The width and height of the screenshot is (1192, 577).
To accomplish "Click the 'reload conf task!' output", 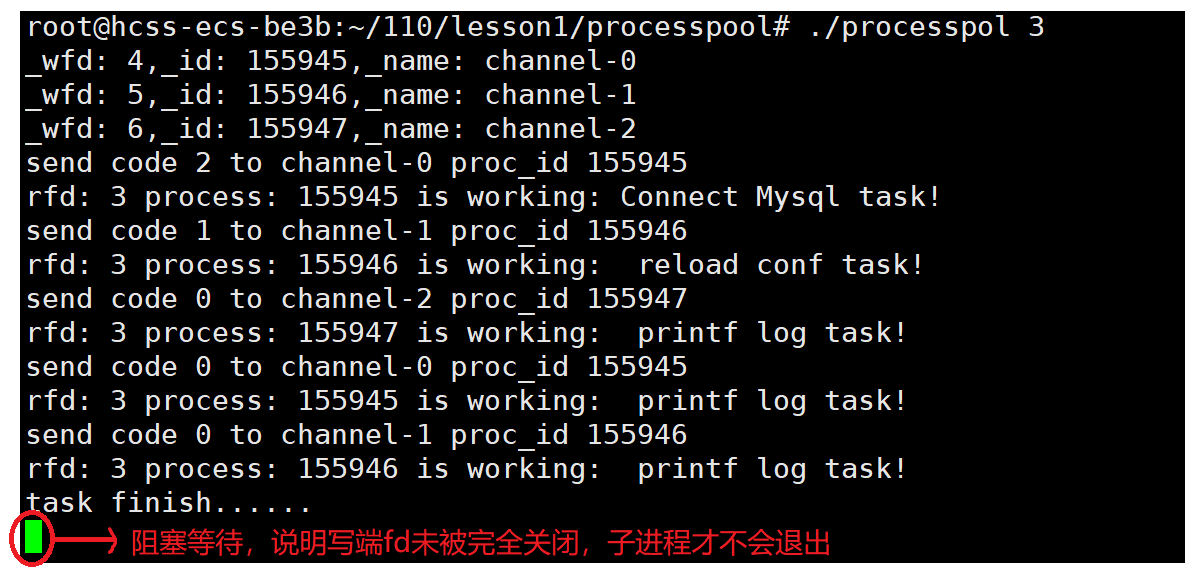I will (x=781, y=265).
